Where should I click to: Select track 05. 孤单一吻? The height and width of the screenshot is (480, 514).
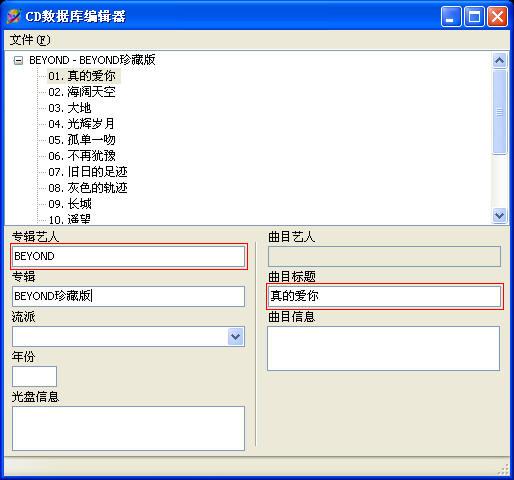point(82,140)
